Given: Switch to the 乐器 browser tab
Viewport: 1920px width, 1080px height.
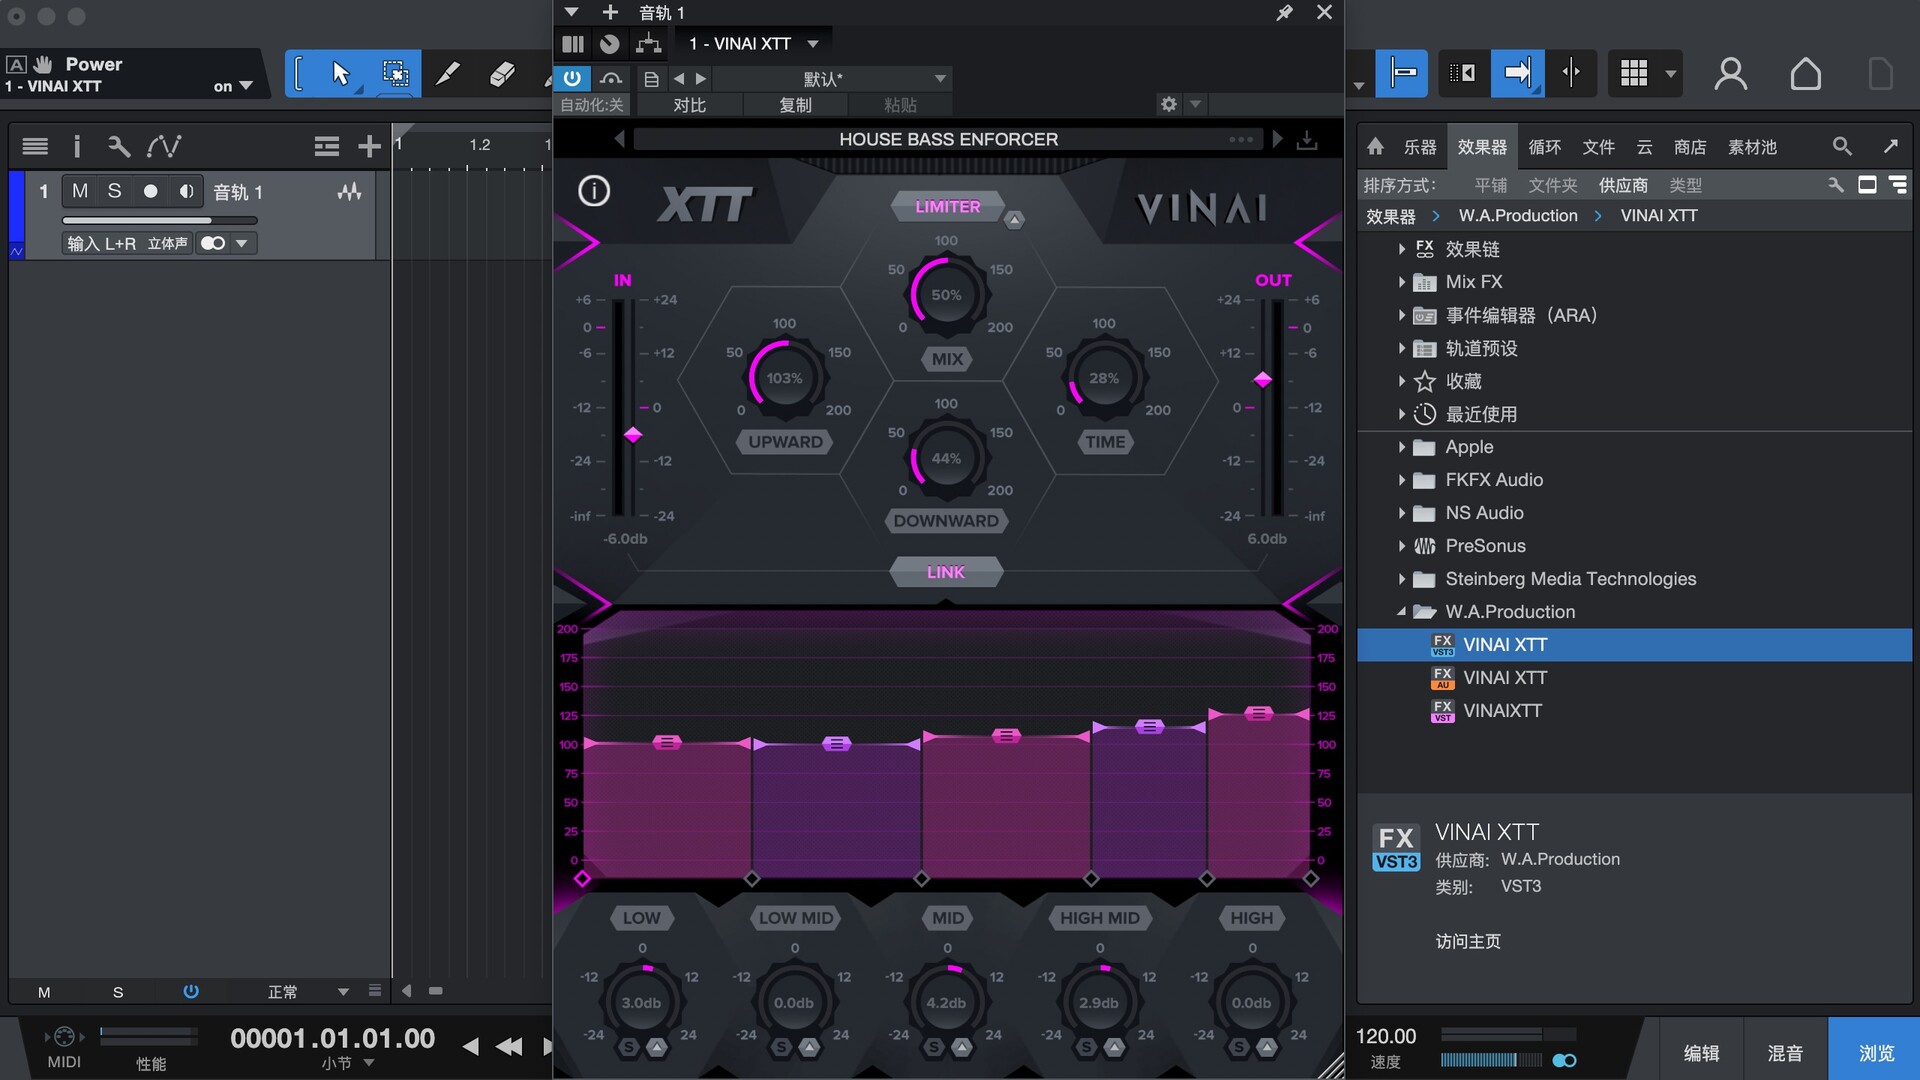Looking at the screenshot, I should click(1419, 147).
